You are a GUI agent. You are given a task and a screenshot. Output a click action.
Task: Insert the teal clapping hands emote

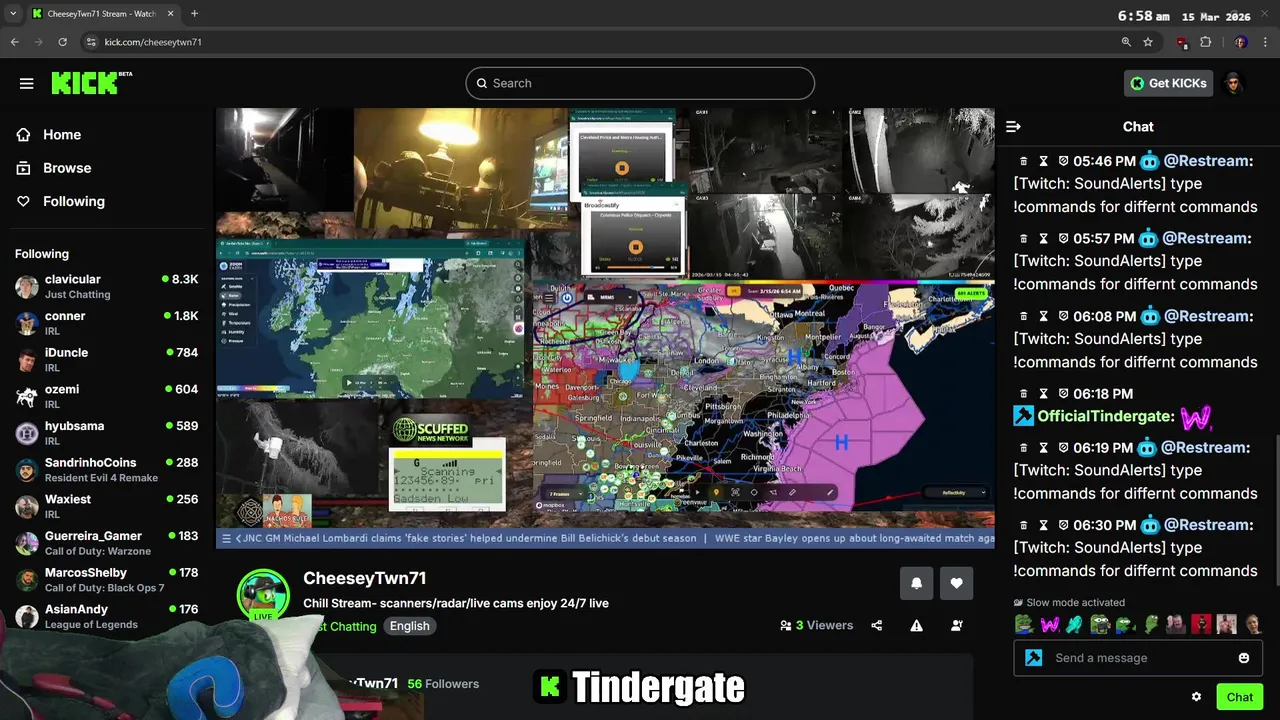(x=1074, y=625)
